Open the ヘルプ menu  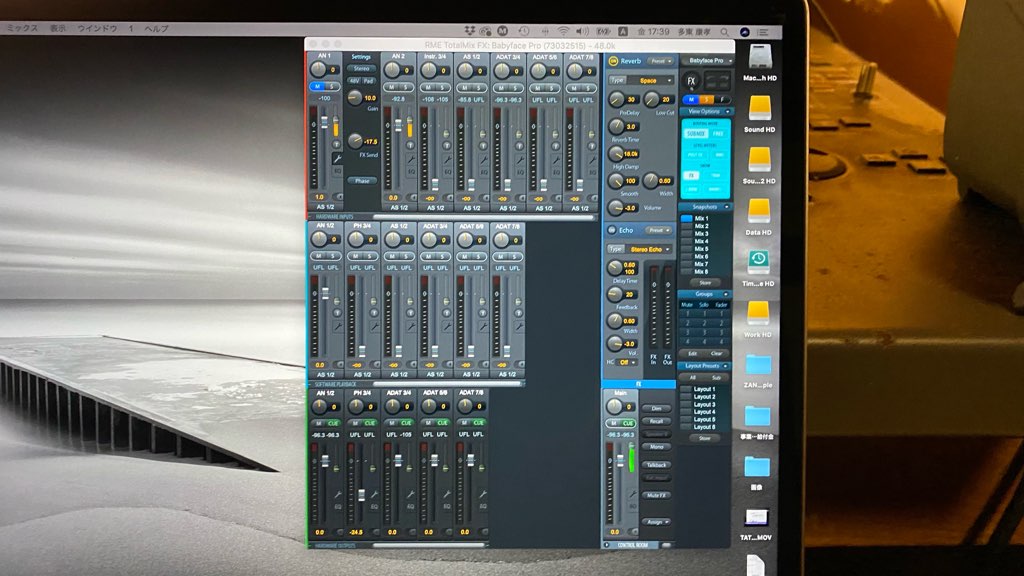(x=156, y=28)
